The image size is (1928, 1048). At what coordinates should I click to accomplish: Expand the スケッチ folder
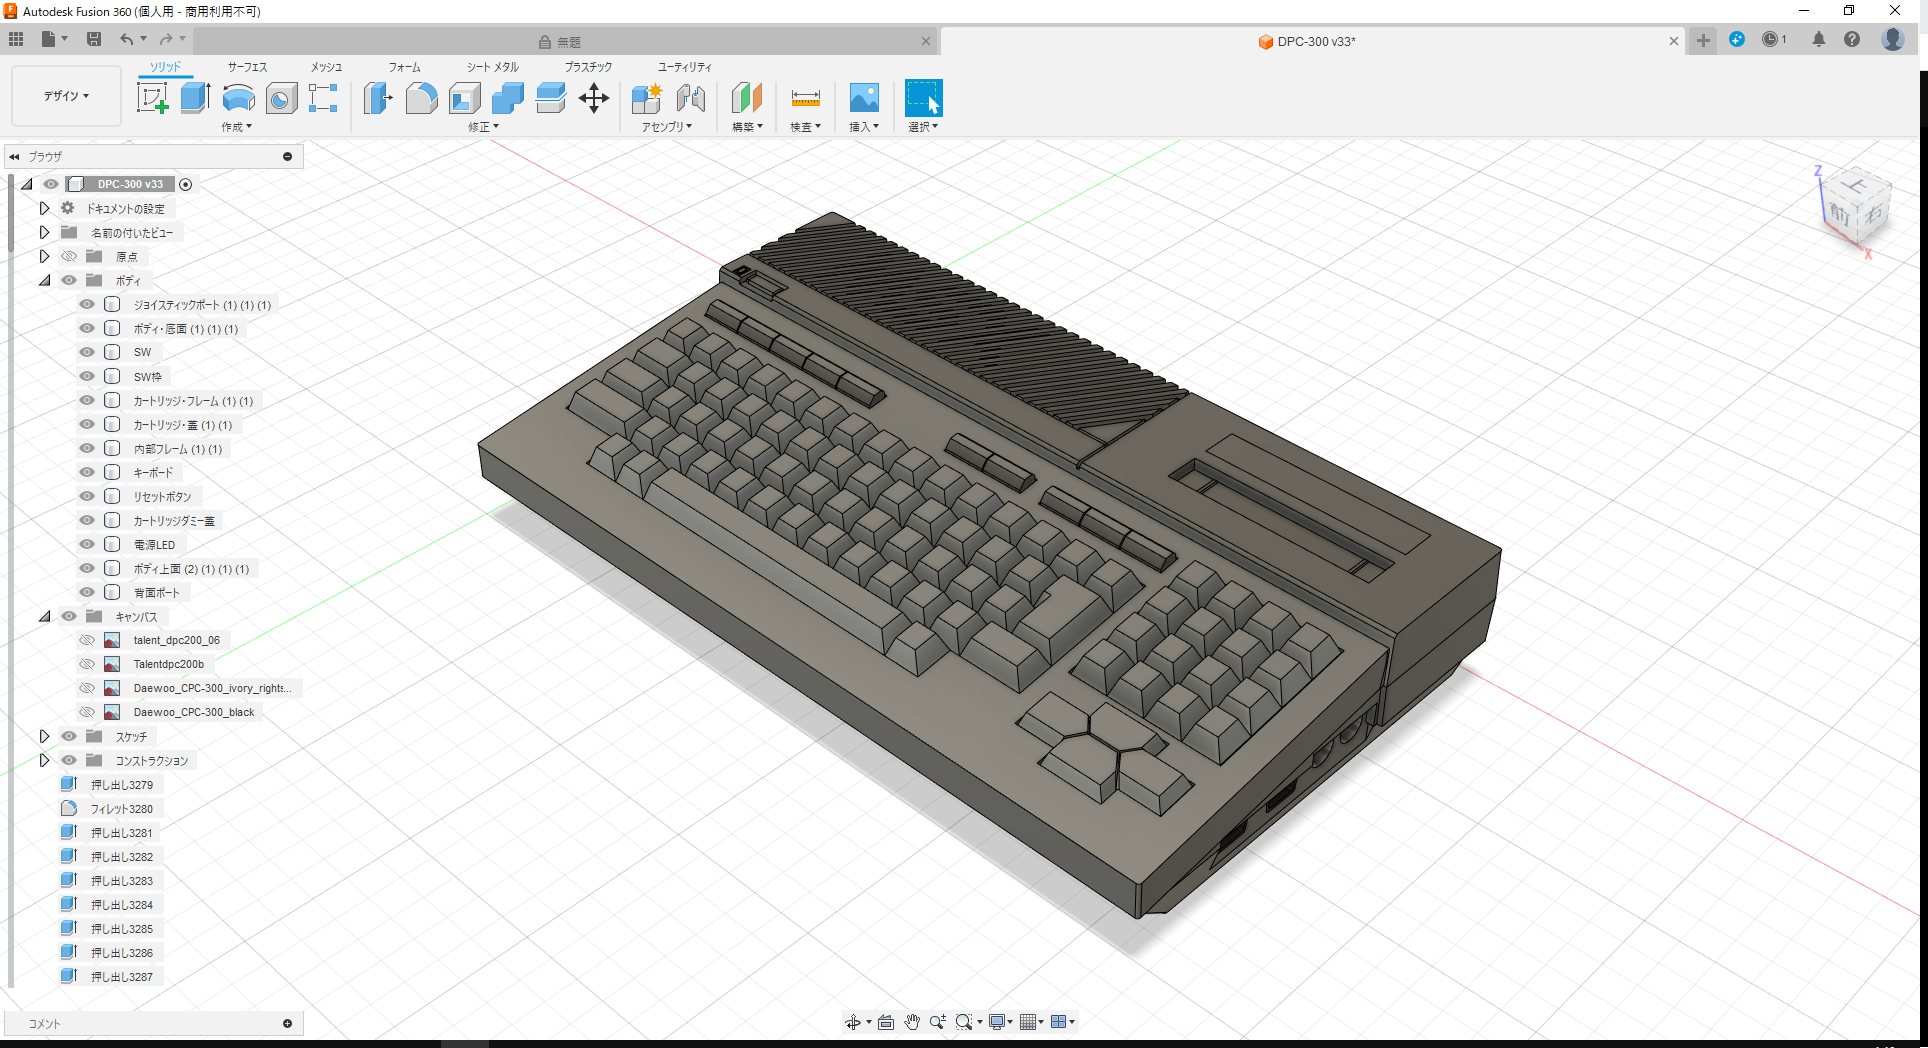tap(44, 736)
